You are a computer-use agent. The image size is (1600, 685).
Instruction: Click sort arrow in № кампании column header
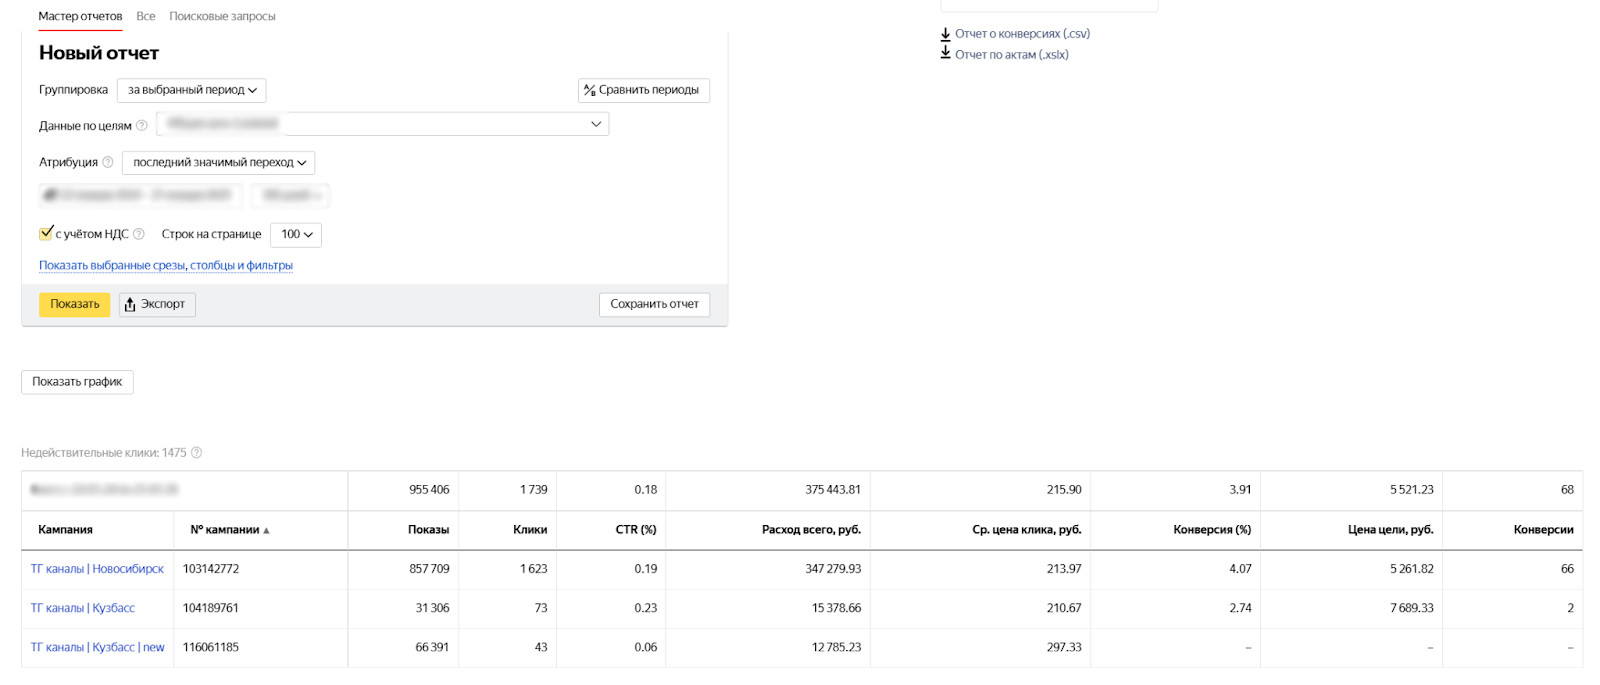[267, 530]
